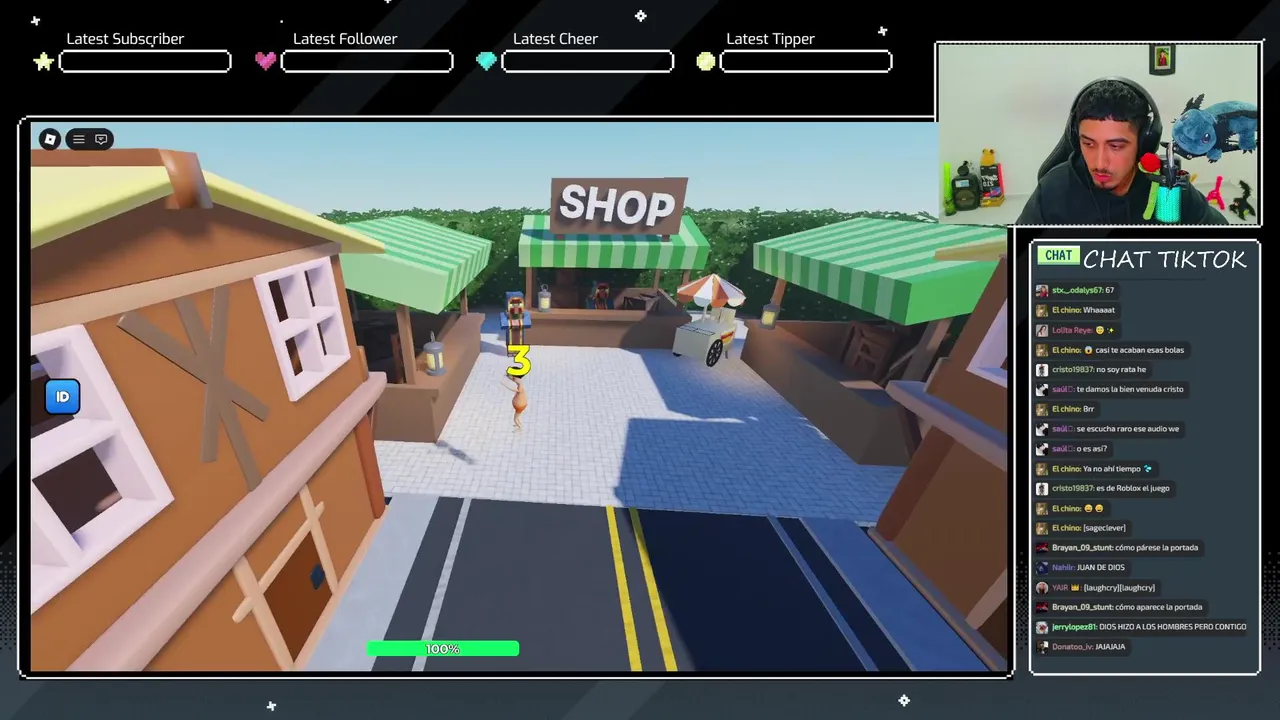Click the green 100% health bar
Image resolution: width=1280 pixels, height=720 pixels.
click(443, 649)
